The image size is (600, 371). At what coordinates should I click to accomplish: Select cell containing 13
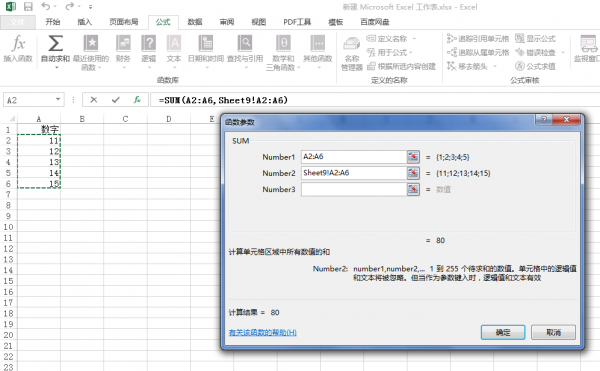39,162
